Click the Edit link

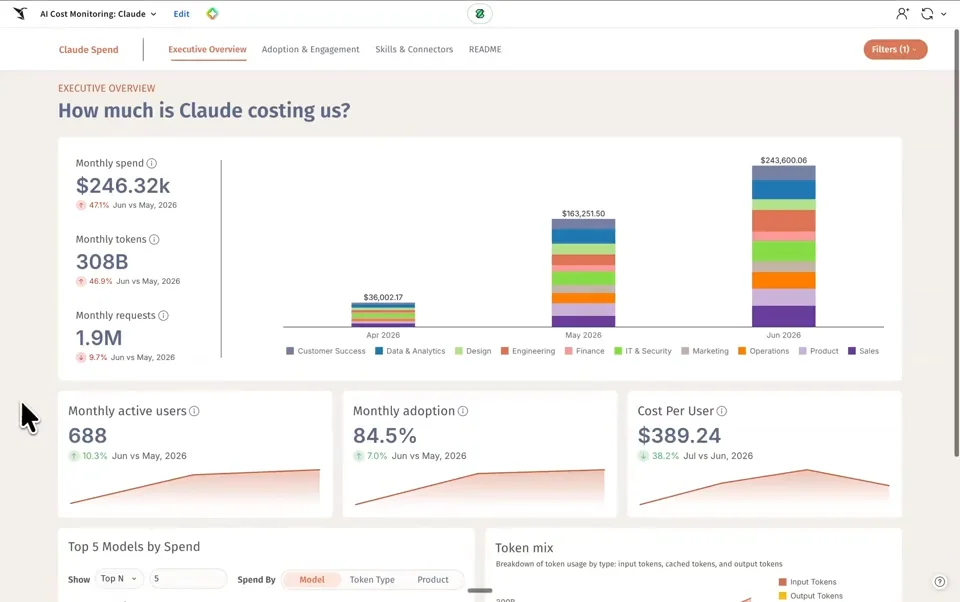181,13
